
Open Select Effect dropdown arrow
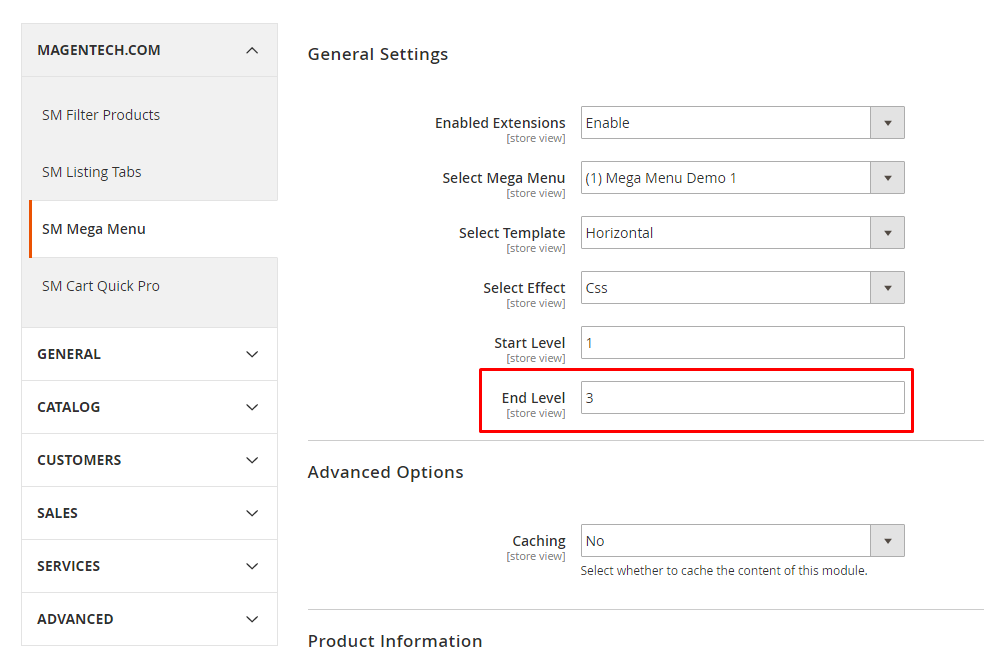coord(887,288)
